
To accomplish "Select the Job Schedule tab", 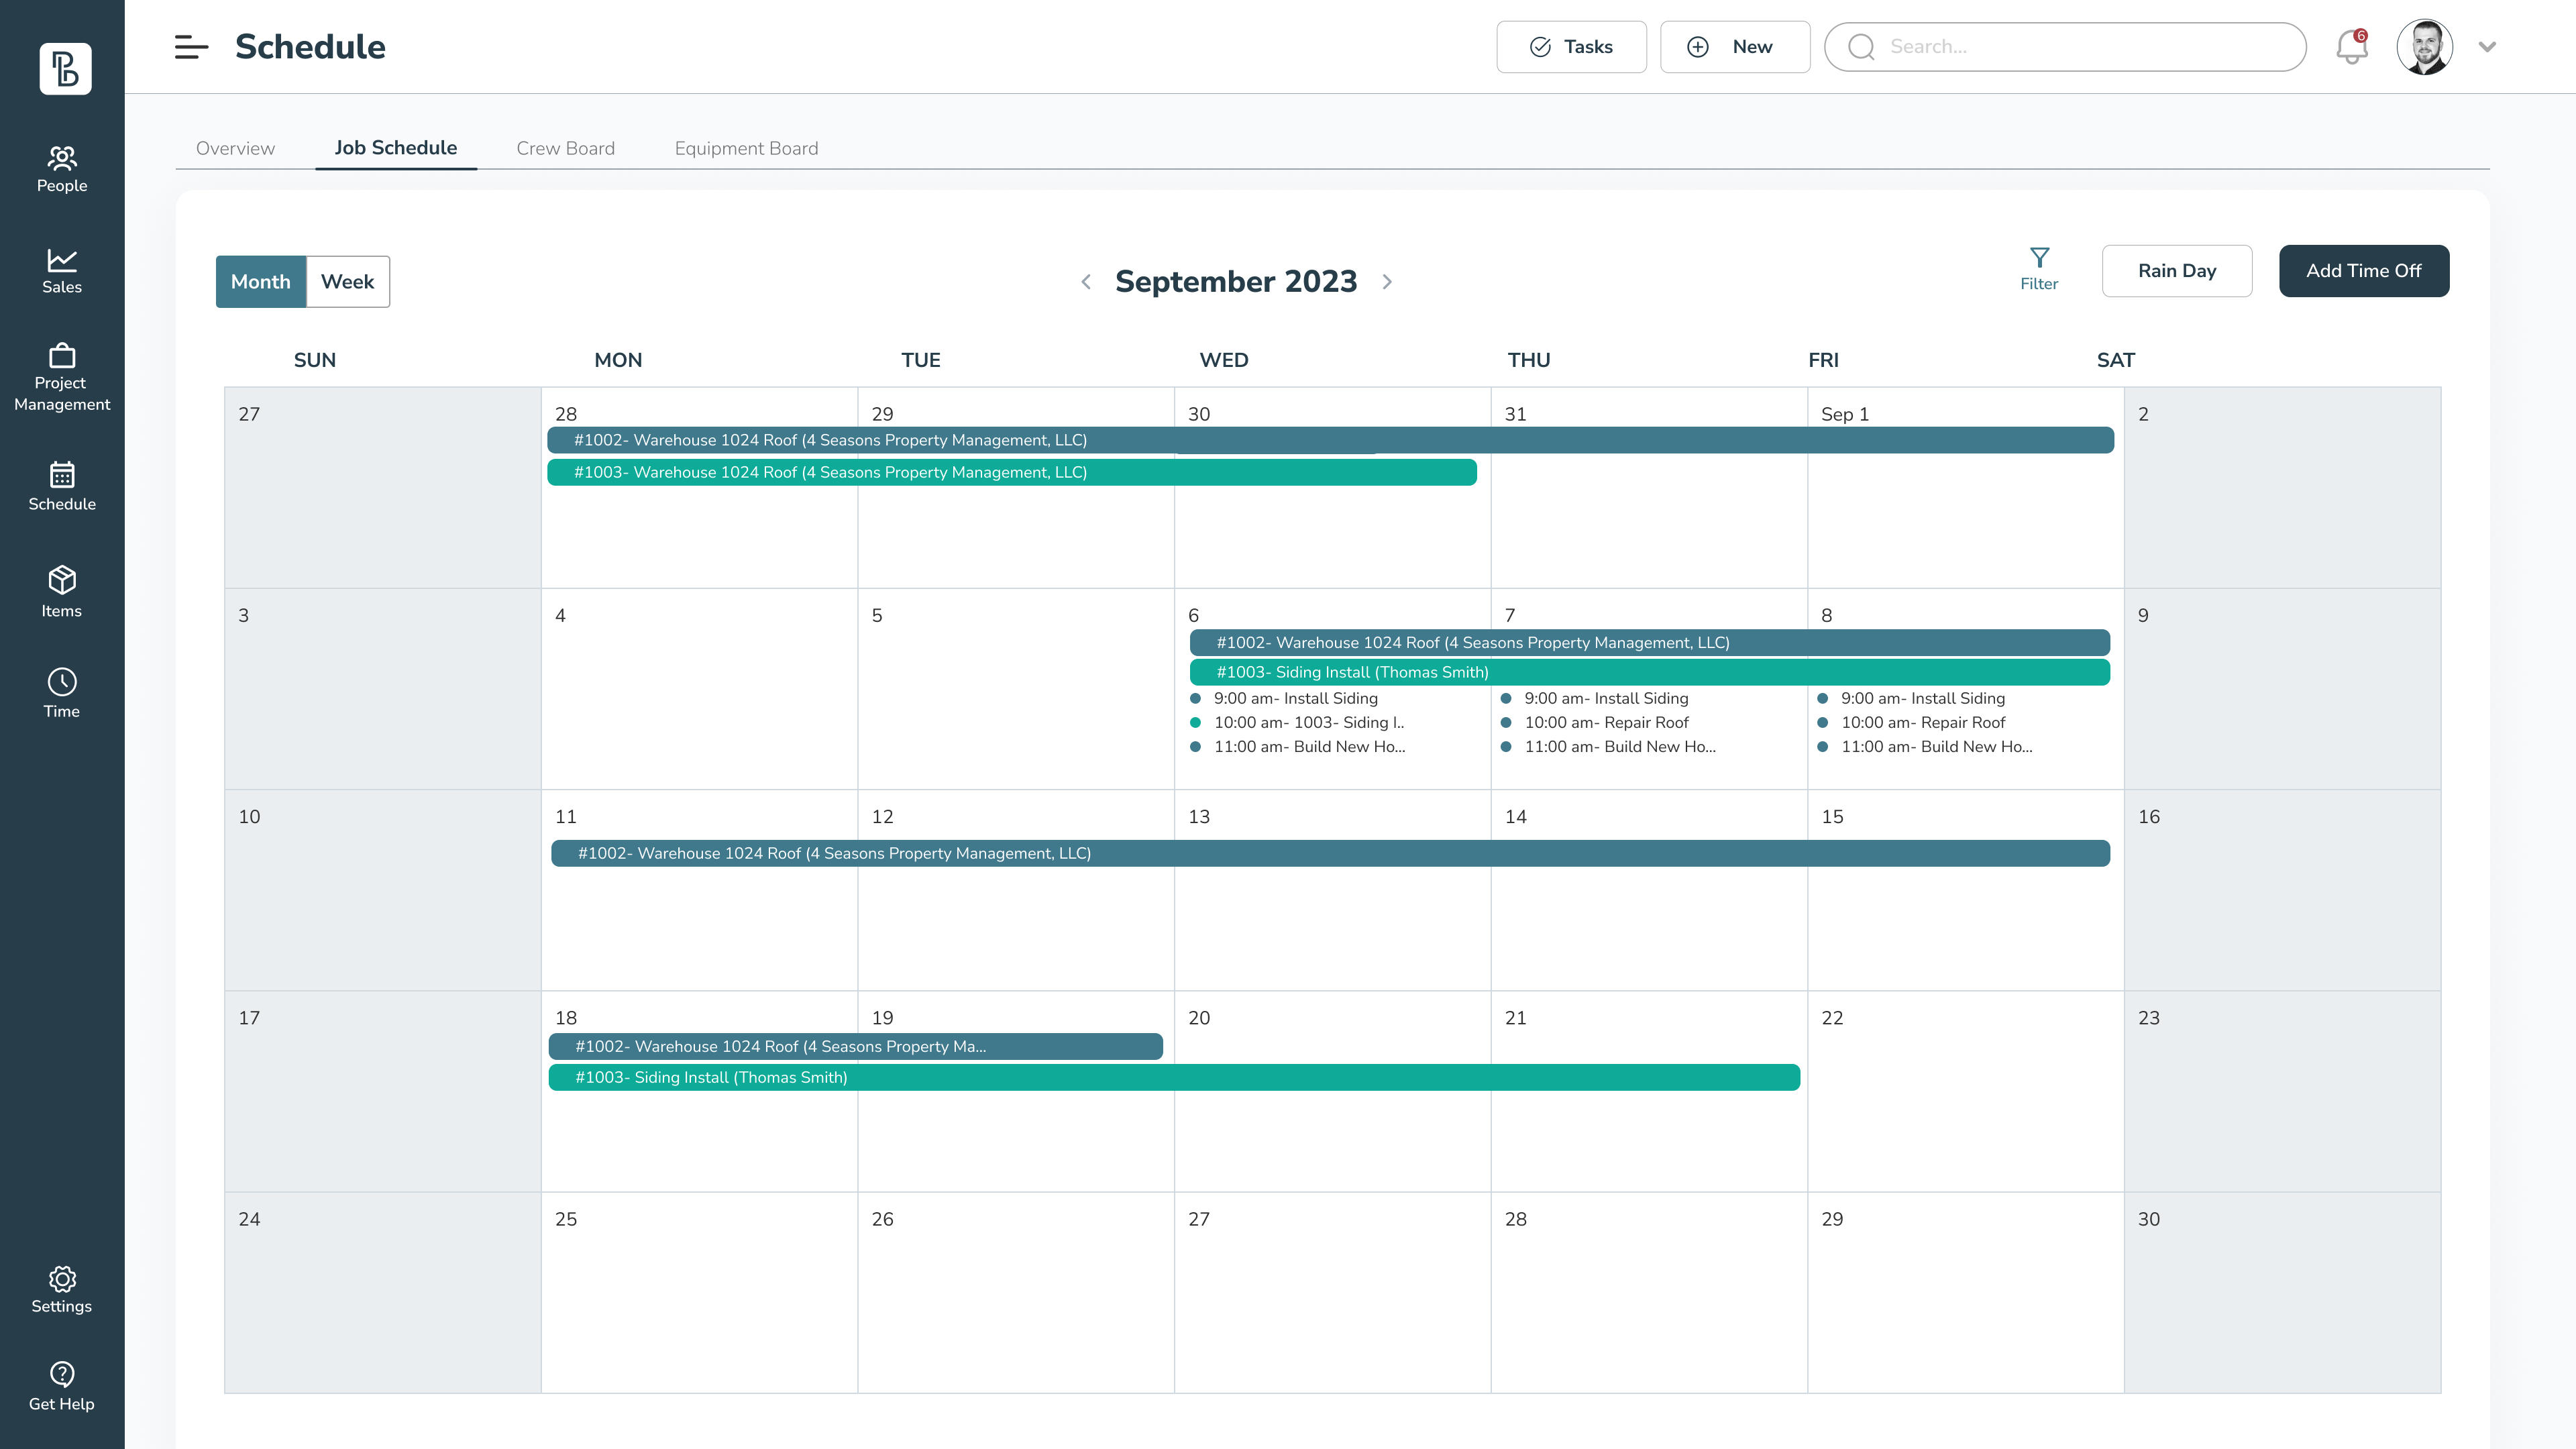I will point(396,148).
